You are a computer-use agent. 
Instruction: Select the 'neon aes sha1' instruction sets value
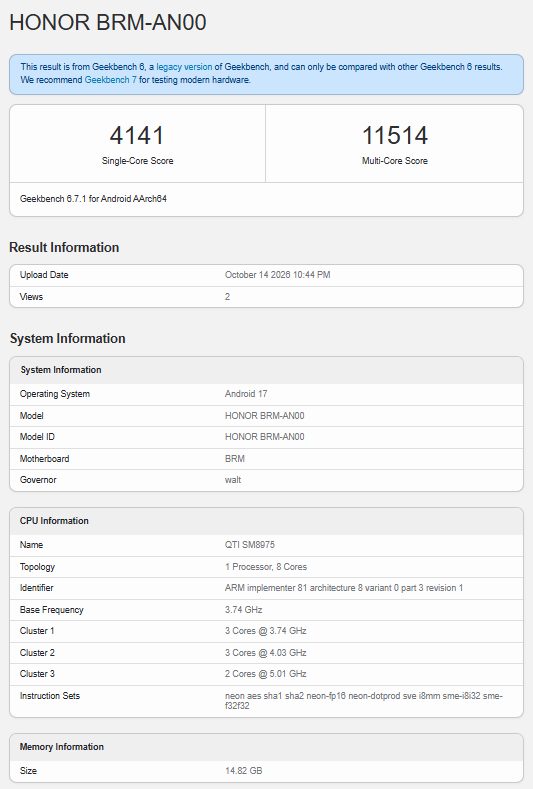[363, 701]
